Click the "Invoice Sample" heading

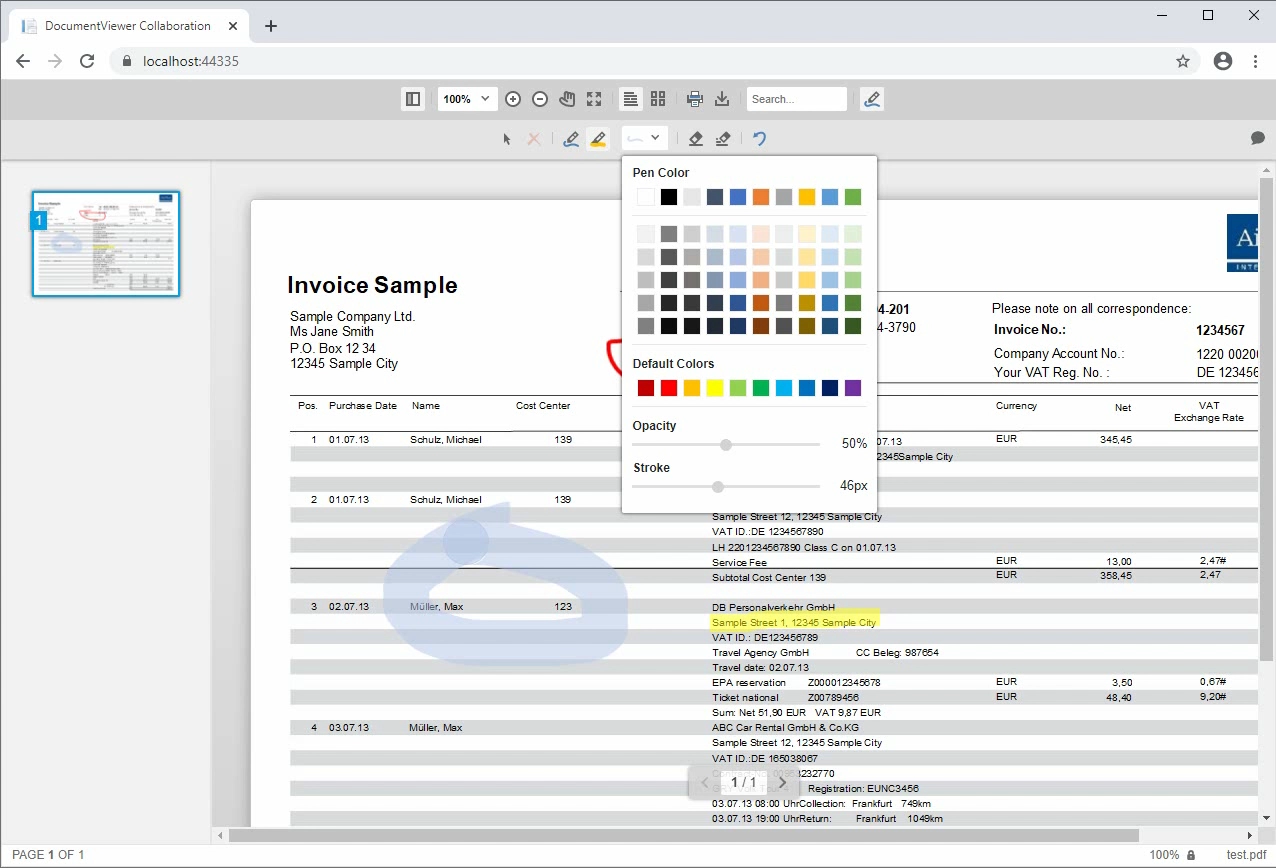click(372, 285)
